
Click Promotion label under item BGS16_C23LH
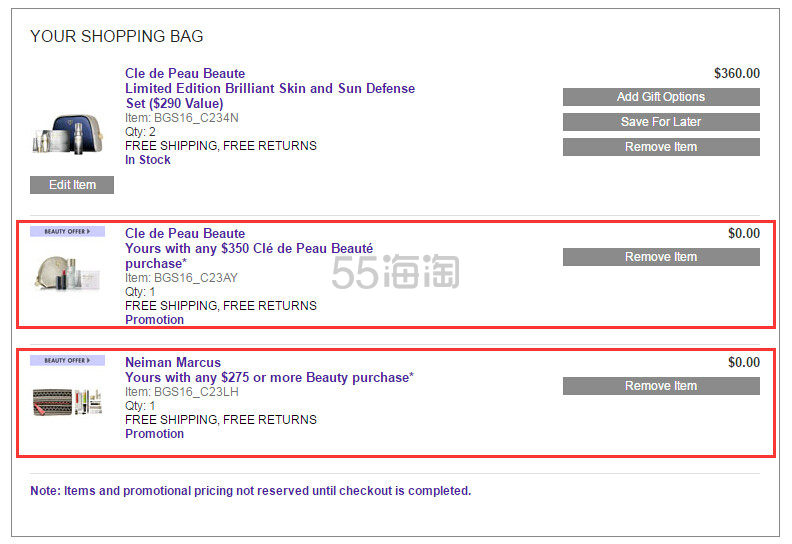(155, 434)
